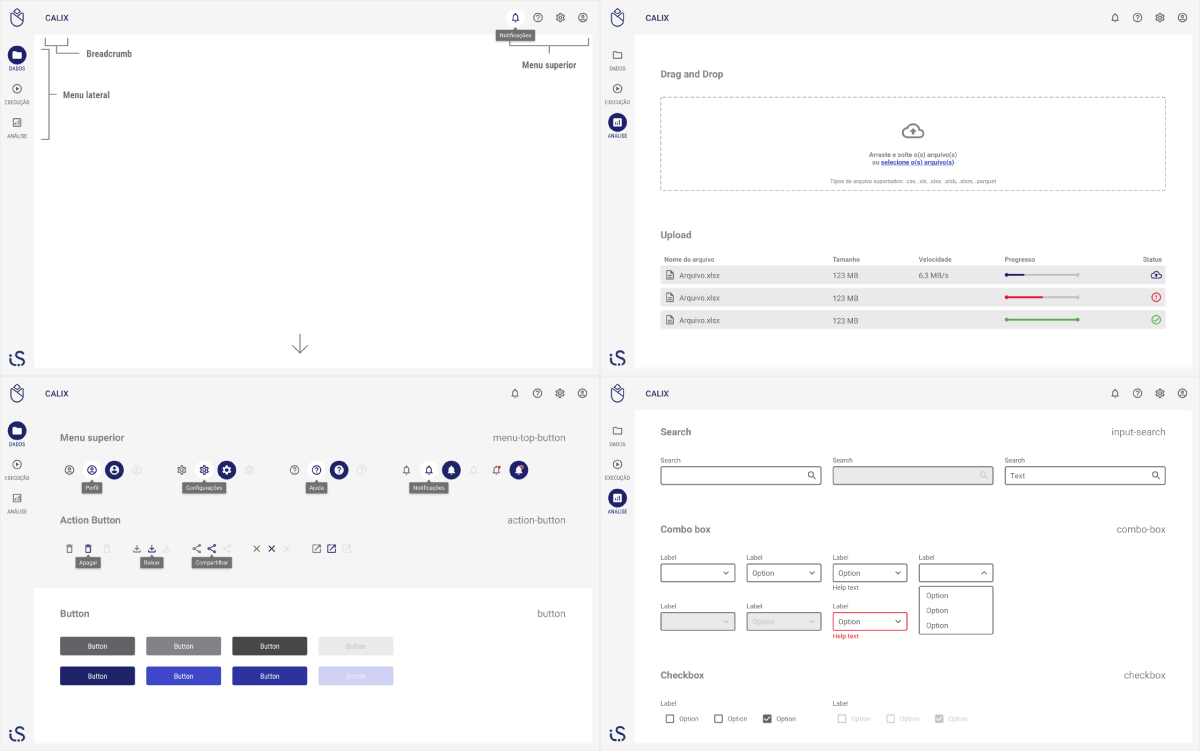Uncheck the filled Option checkbox
Viewport: 1200px width, 751px height.
(769, 718)
